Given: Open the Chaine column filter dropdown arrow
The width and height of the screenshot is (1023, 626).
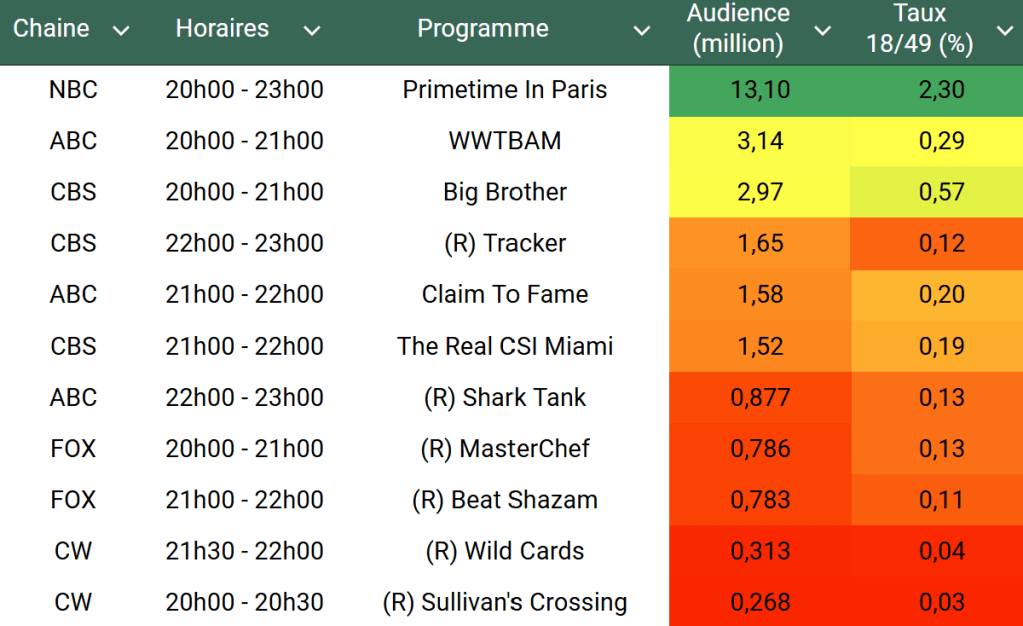Looking at the screenshot, I should click(121, 31).
